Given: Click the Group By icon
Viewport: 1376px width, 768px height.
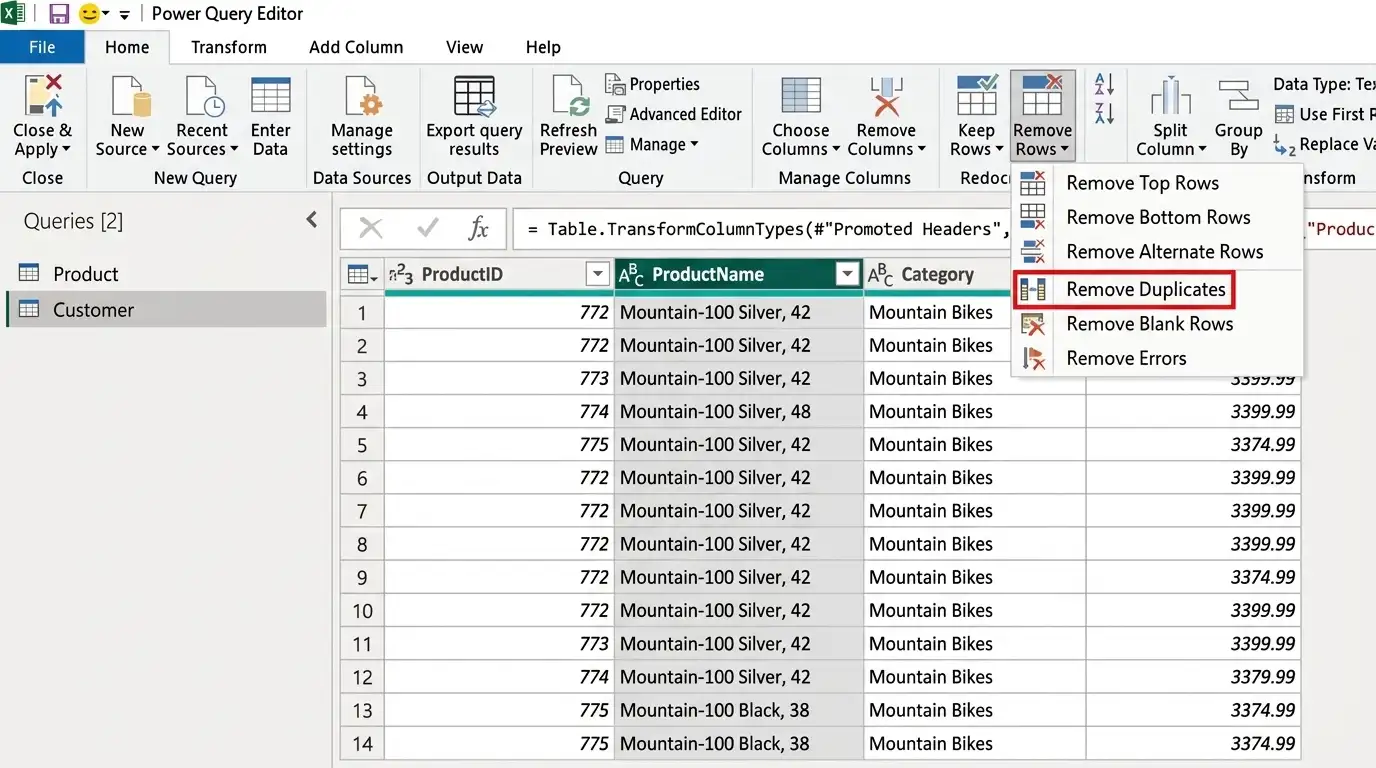Looking at the screenshot, I should (1238, 97).
